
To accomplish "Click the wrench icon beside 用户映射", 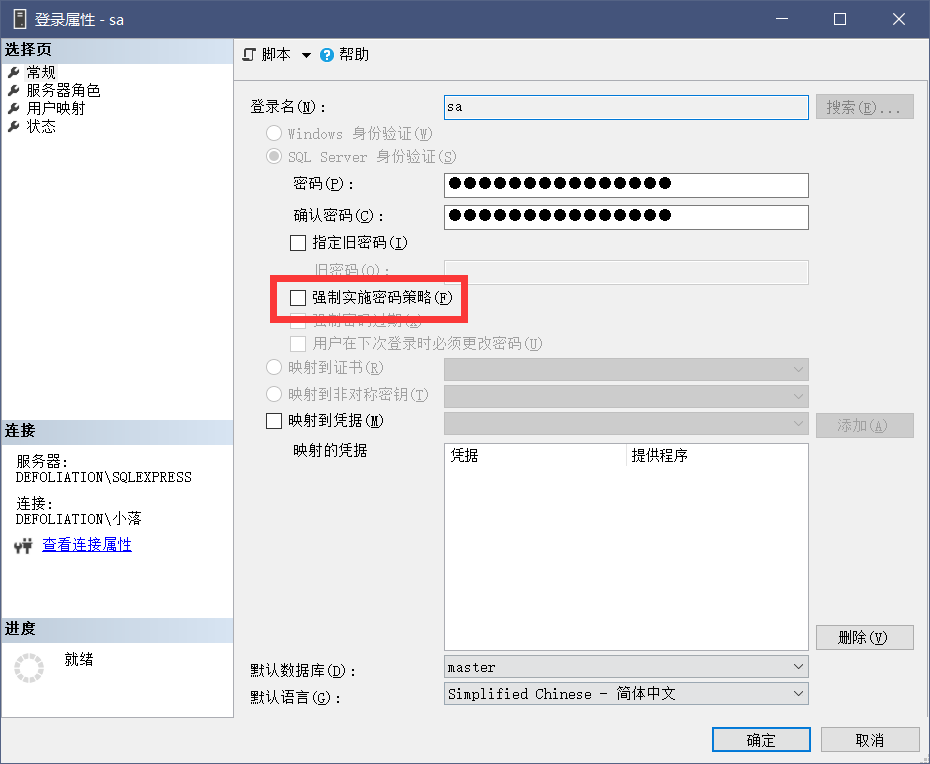I will (x=14, y=109).
